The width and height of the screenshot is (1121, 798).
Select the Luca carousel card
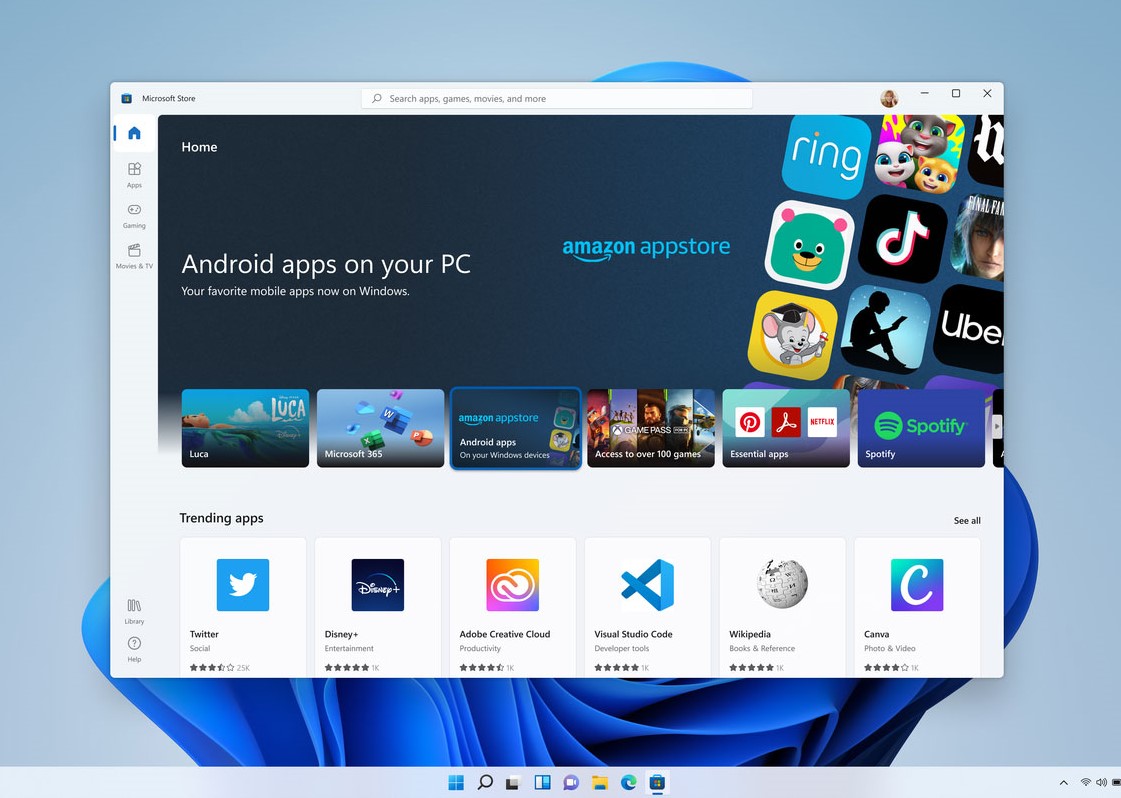click(245, 428)
